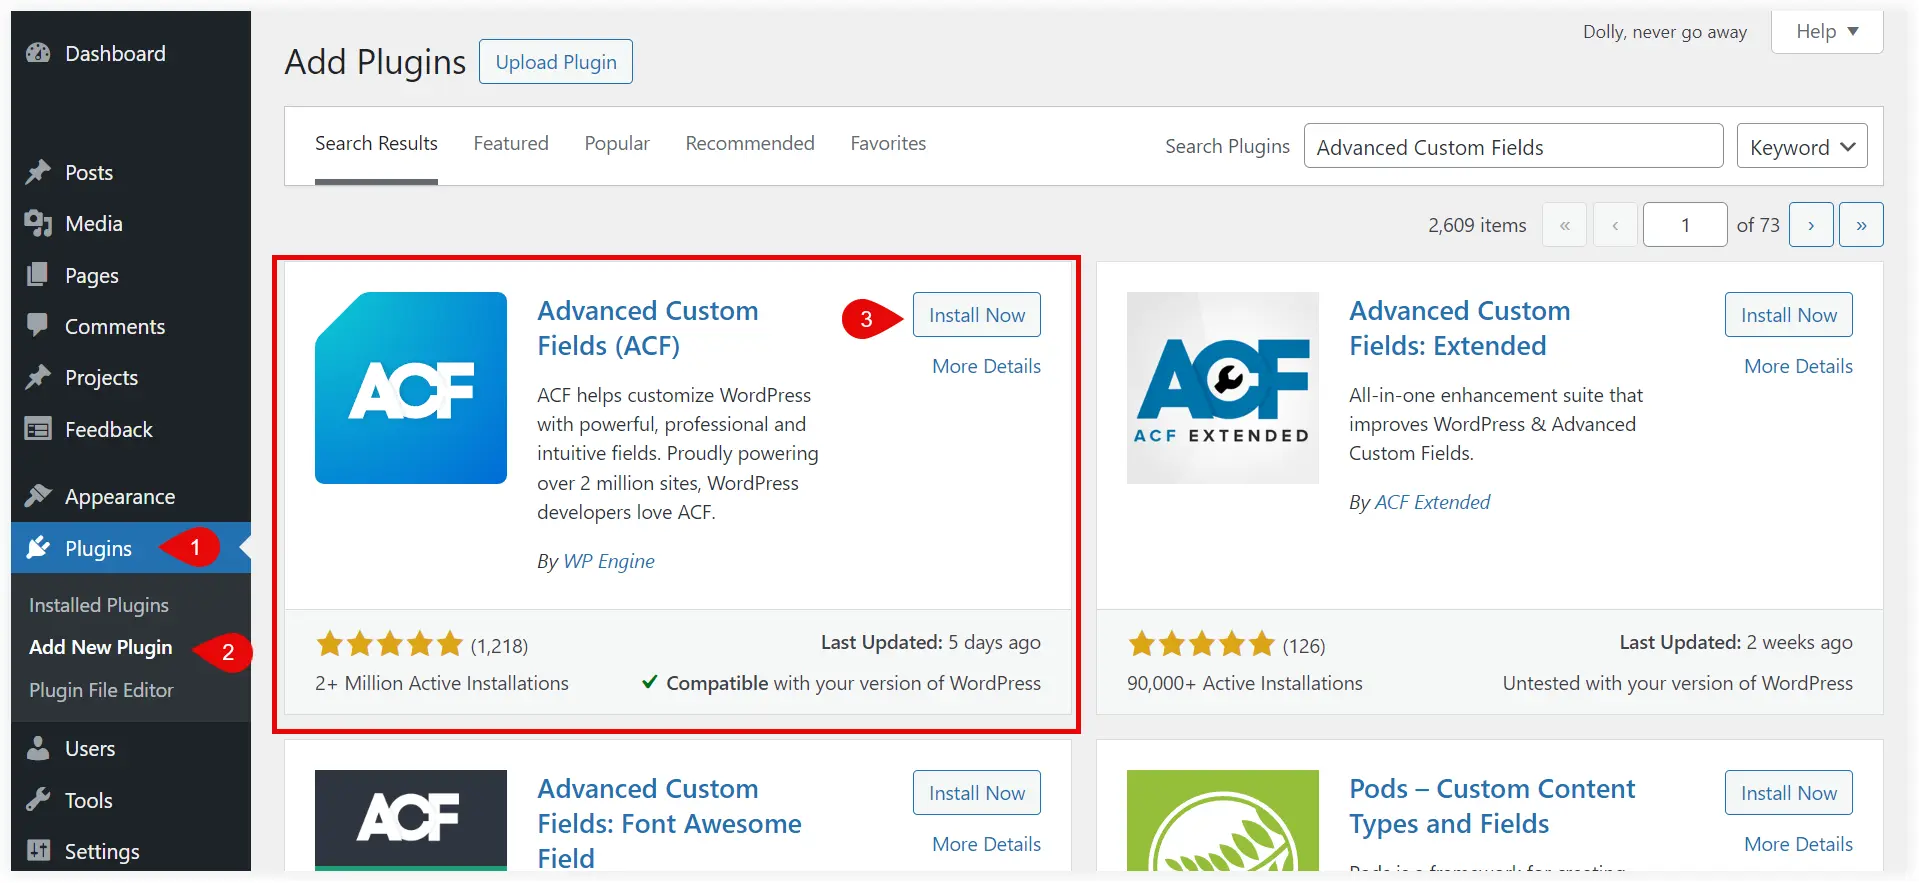Click the Upload Plugin button

(x=556, y=62)
